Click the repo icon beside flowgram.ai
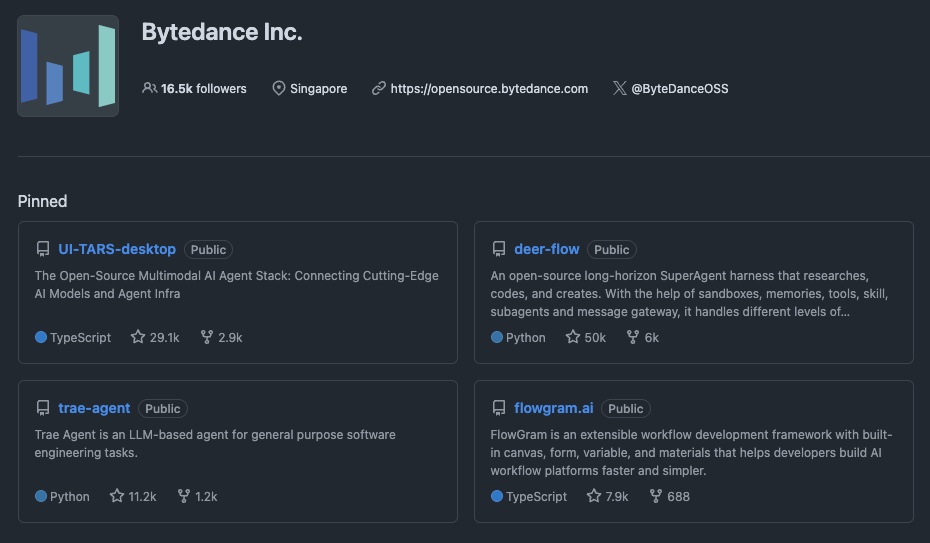 [499, 408]
